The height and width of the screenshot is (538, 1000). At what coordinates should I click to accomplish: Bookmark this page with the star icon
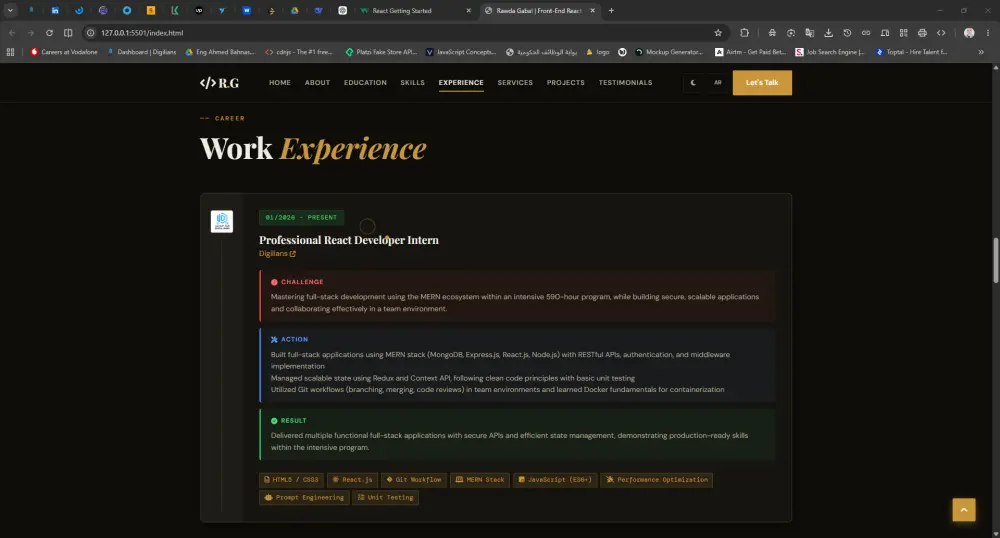718,33
